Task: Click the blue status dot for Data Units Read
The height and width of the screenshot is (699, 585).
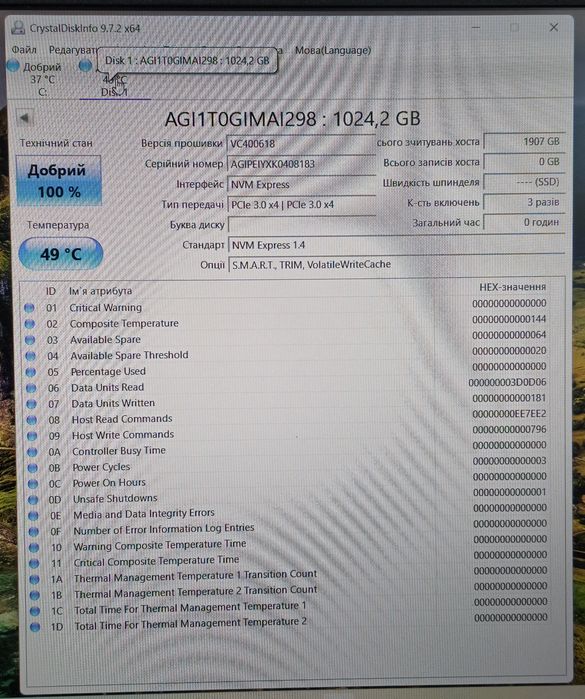Action: pos(31,388)
